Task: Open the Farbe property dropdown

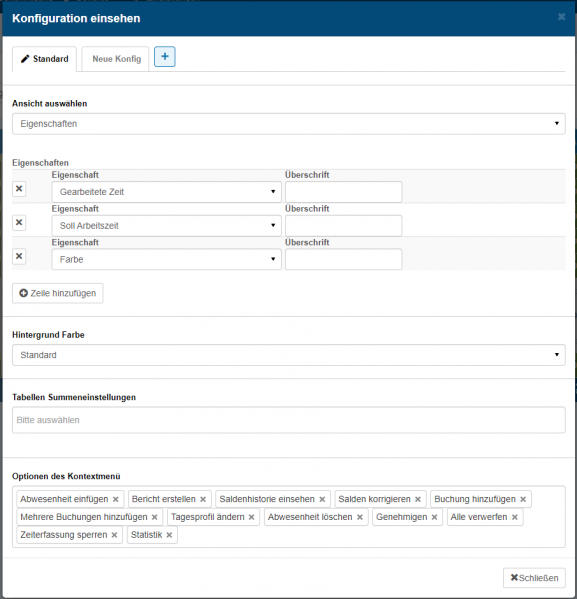Action: pos(166,259)
